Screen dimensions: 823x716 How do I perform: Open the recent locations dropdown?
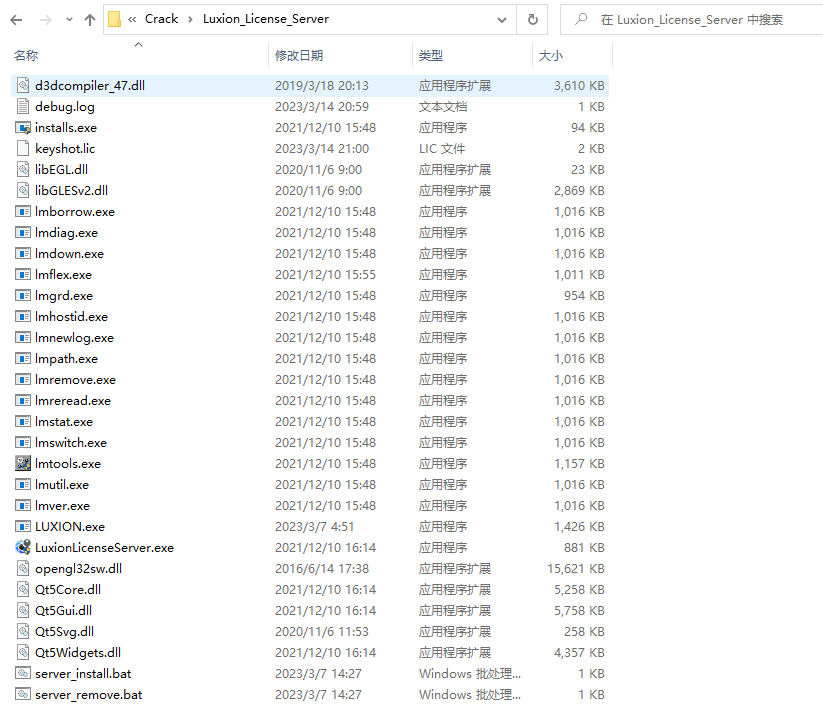(68, 19)
